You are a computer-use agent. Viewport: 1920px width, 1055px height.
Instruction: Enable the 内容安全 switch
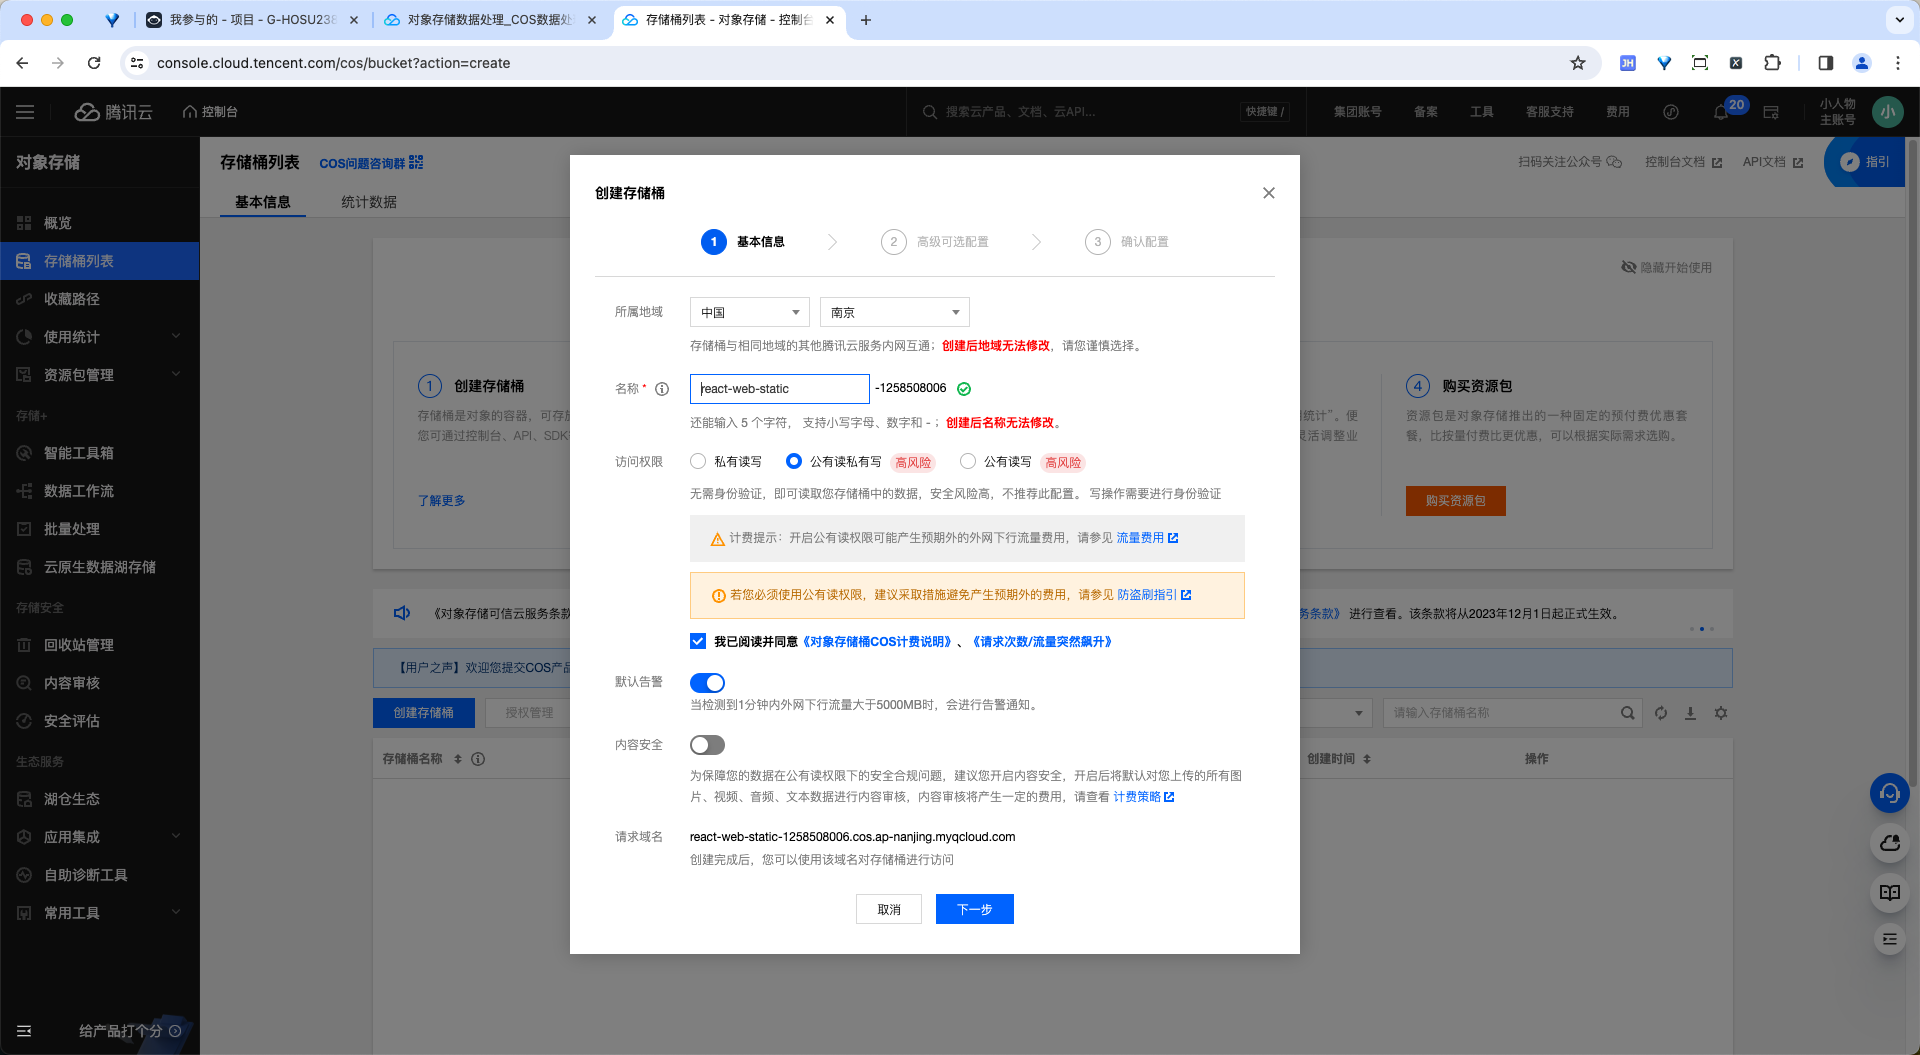coord(707,745)
